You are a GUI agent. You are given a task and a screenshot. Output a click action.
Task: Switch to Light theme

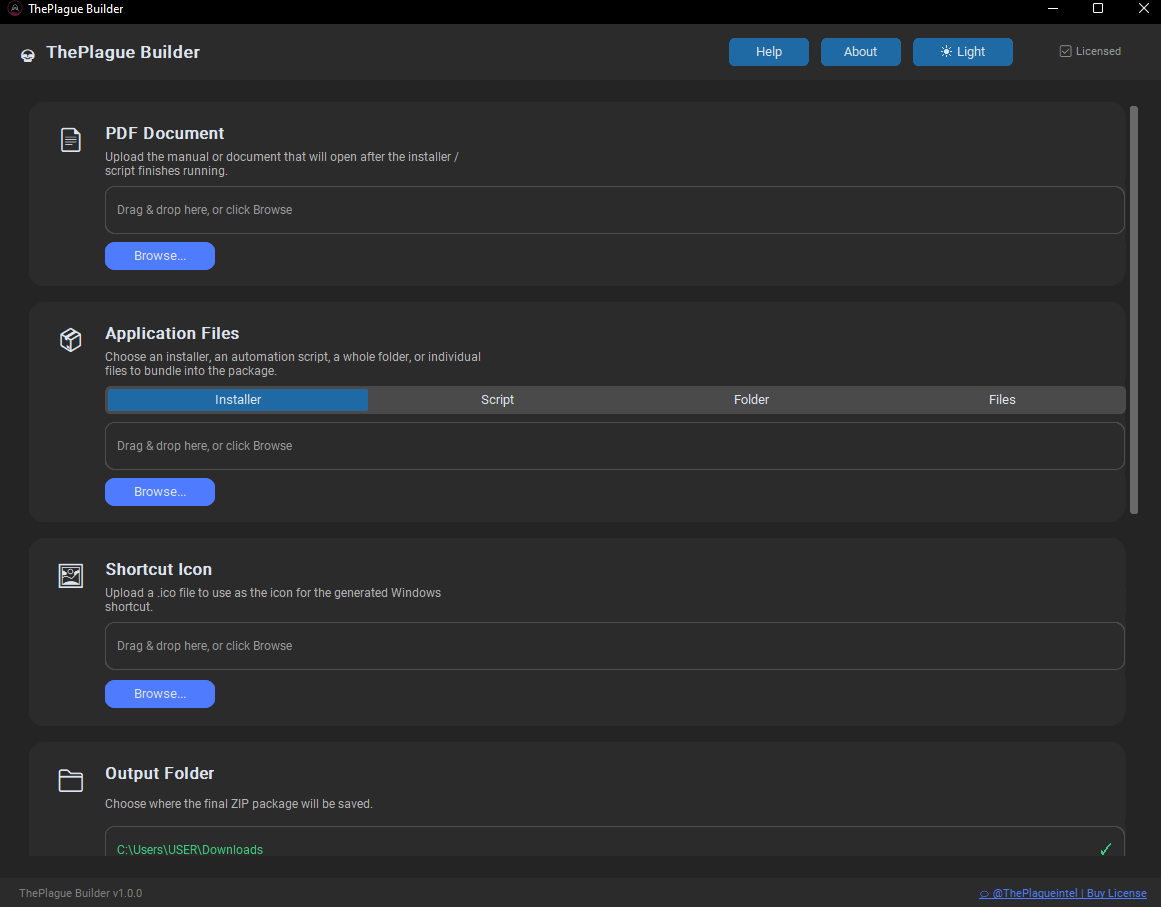pyautogui.click(x=963, y=52)
